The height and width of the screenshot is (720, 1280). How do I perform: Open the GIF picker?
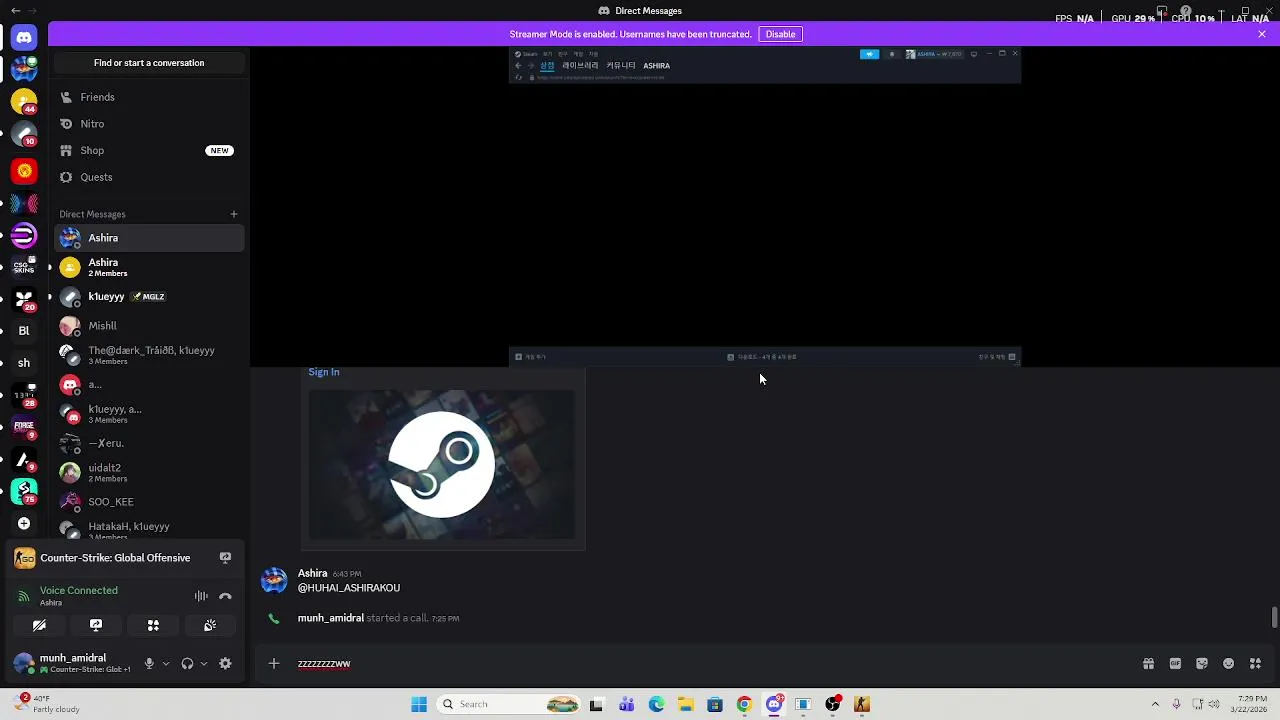[1175, 663]
